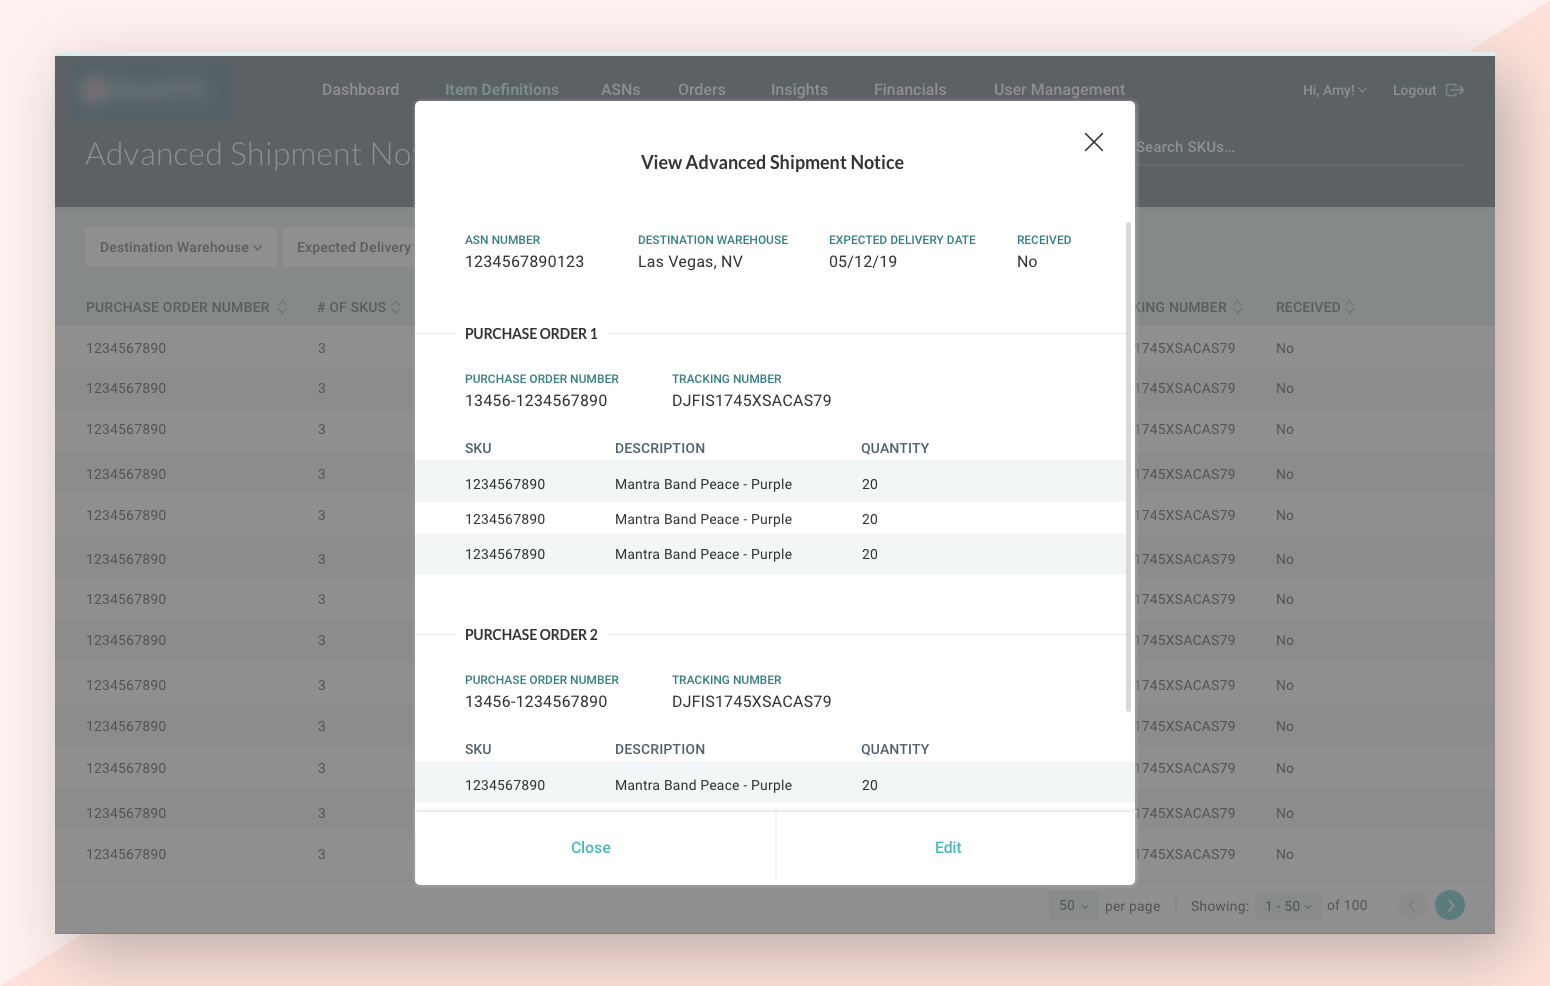Open the 50 per page dropdown

(1073, 905)
